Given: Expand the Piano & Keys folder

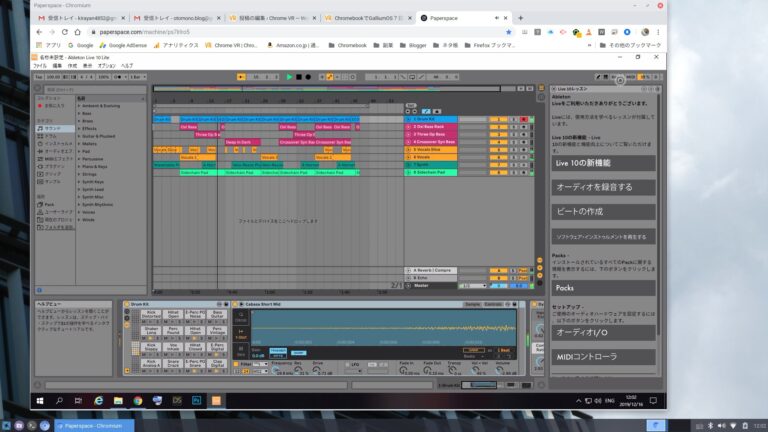Looking at the screenshot, I should [x=79, y=167].
